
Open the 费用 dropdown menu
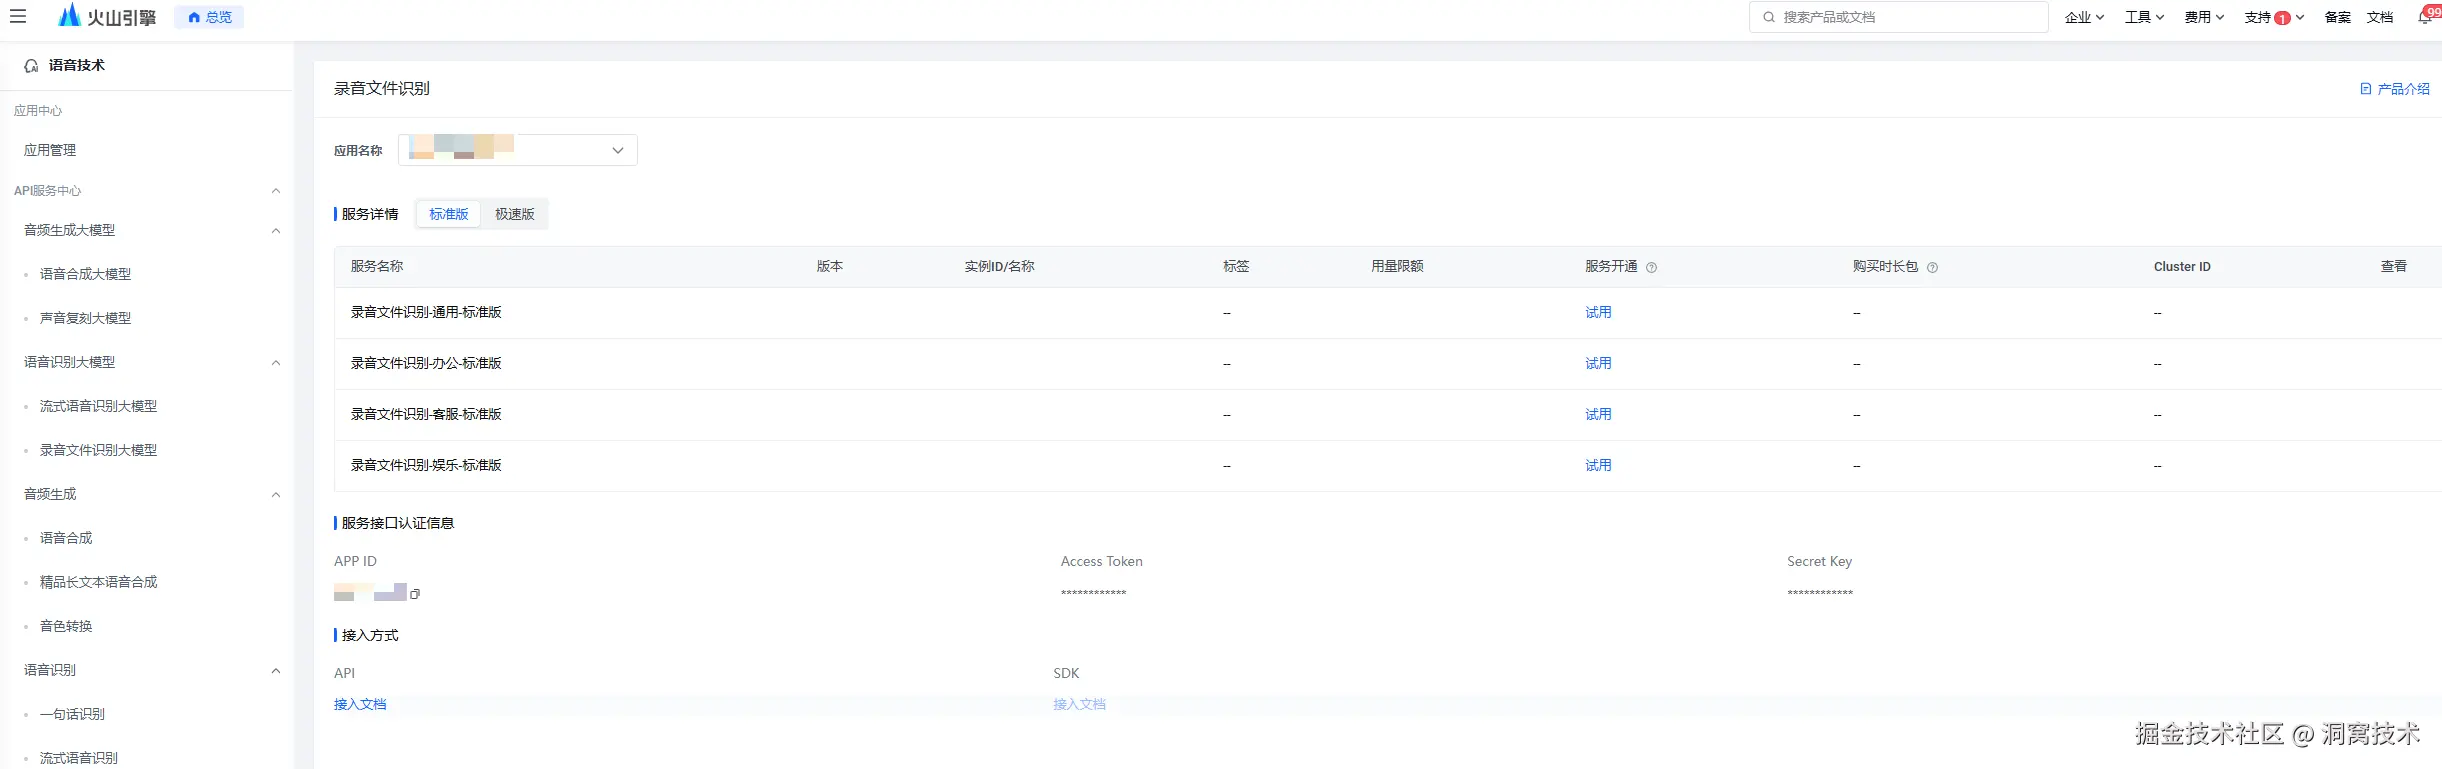(2204, 17)
